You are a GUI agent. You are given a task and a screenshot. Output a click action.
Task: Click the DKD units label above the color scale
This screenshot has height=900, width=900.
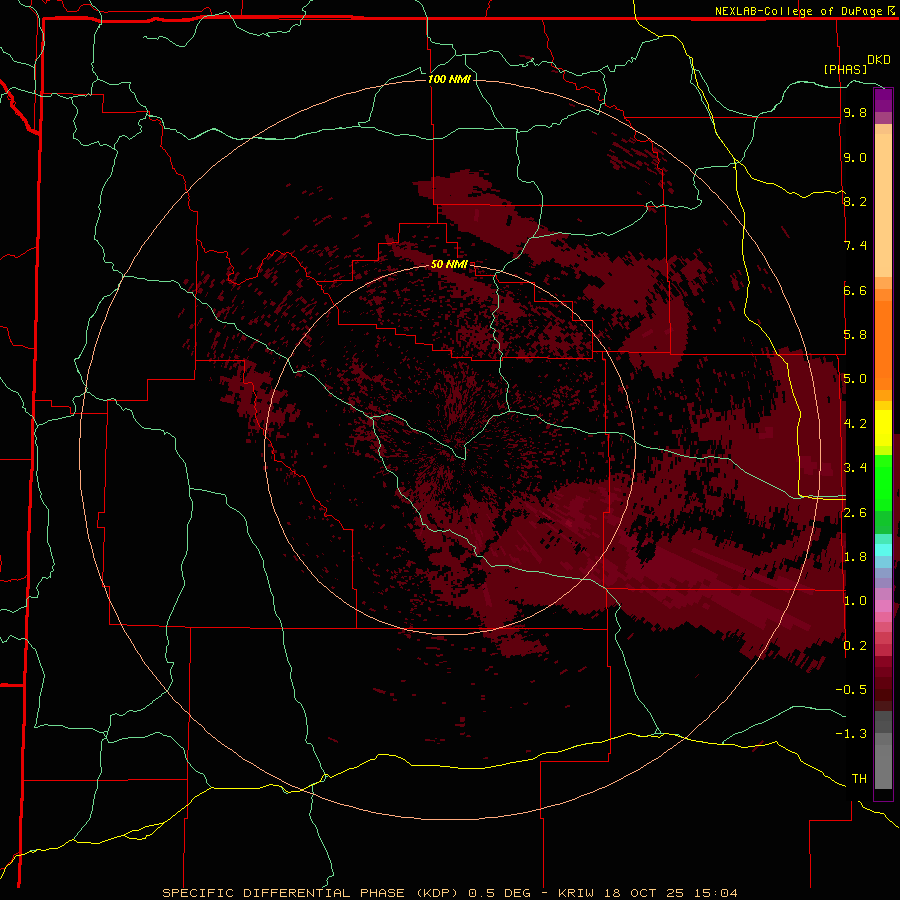pyautogui.click(x=878, y=60)
